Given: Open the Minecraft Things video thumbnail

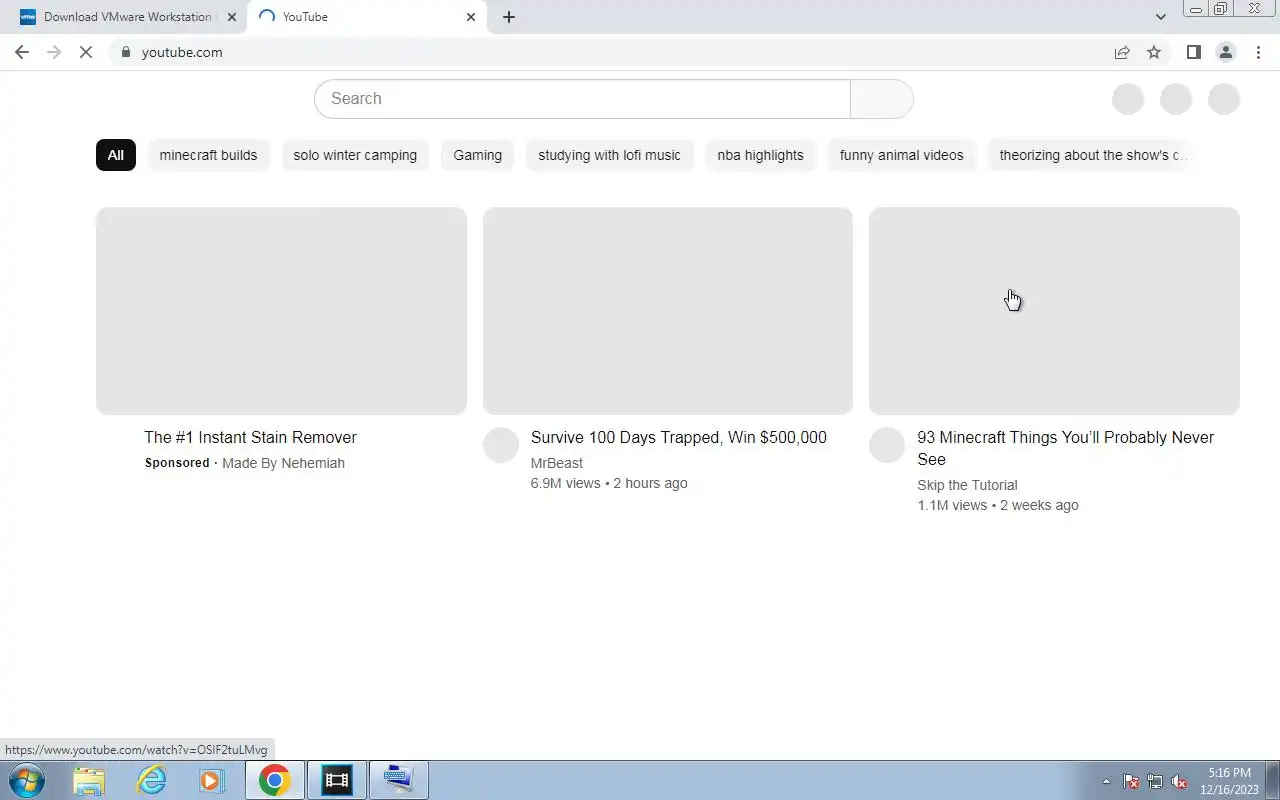Looking at the screenshot, I should (1054, 311).
